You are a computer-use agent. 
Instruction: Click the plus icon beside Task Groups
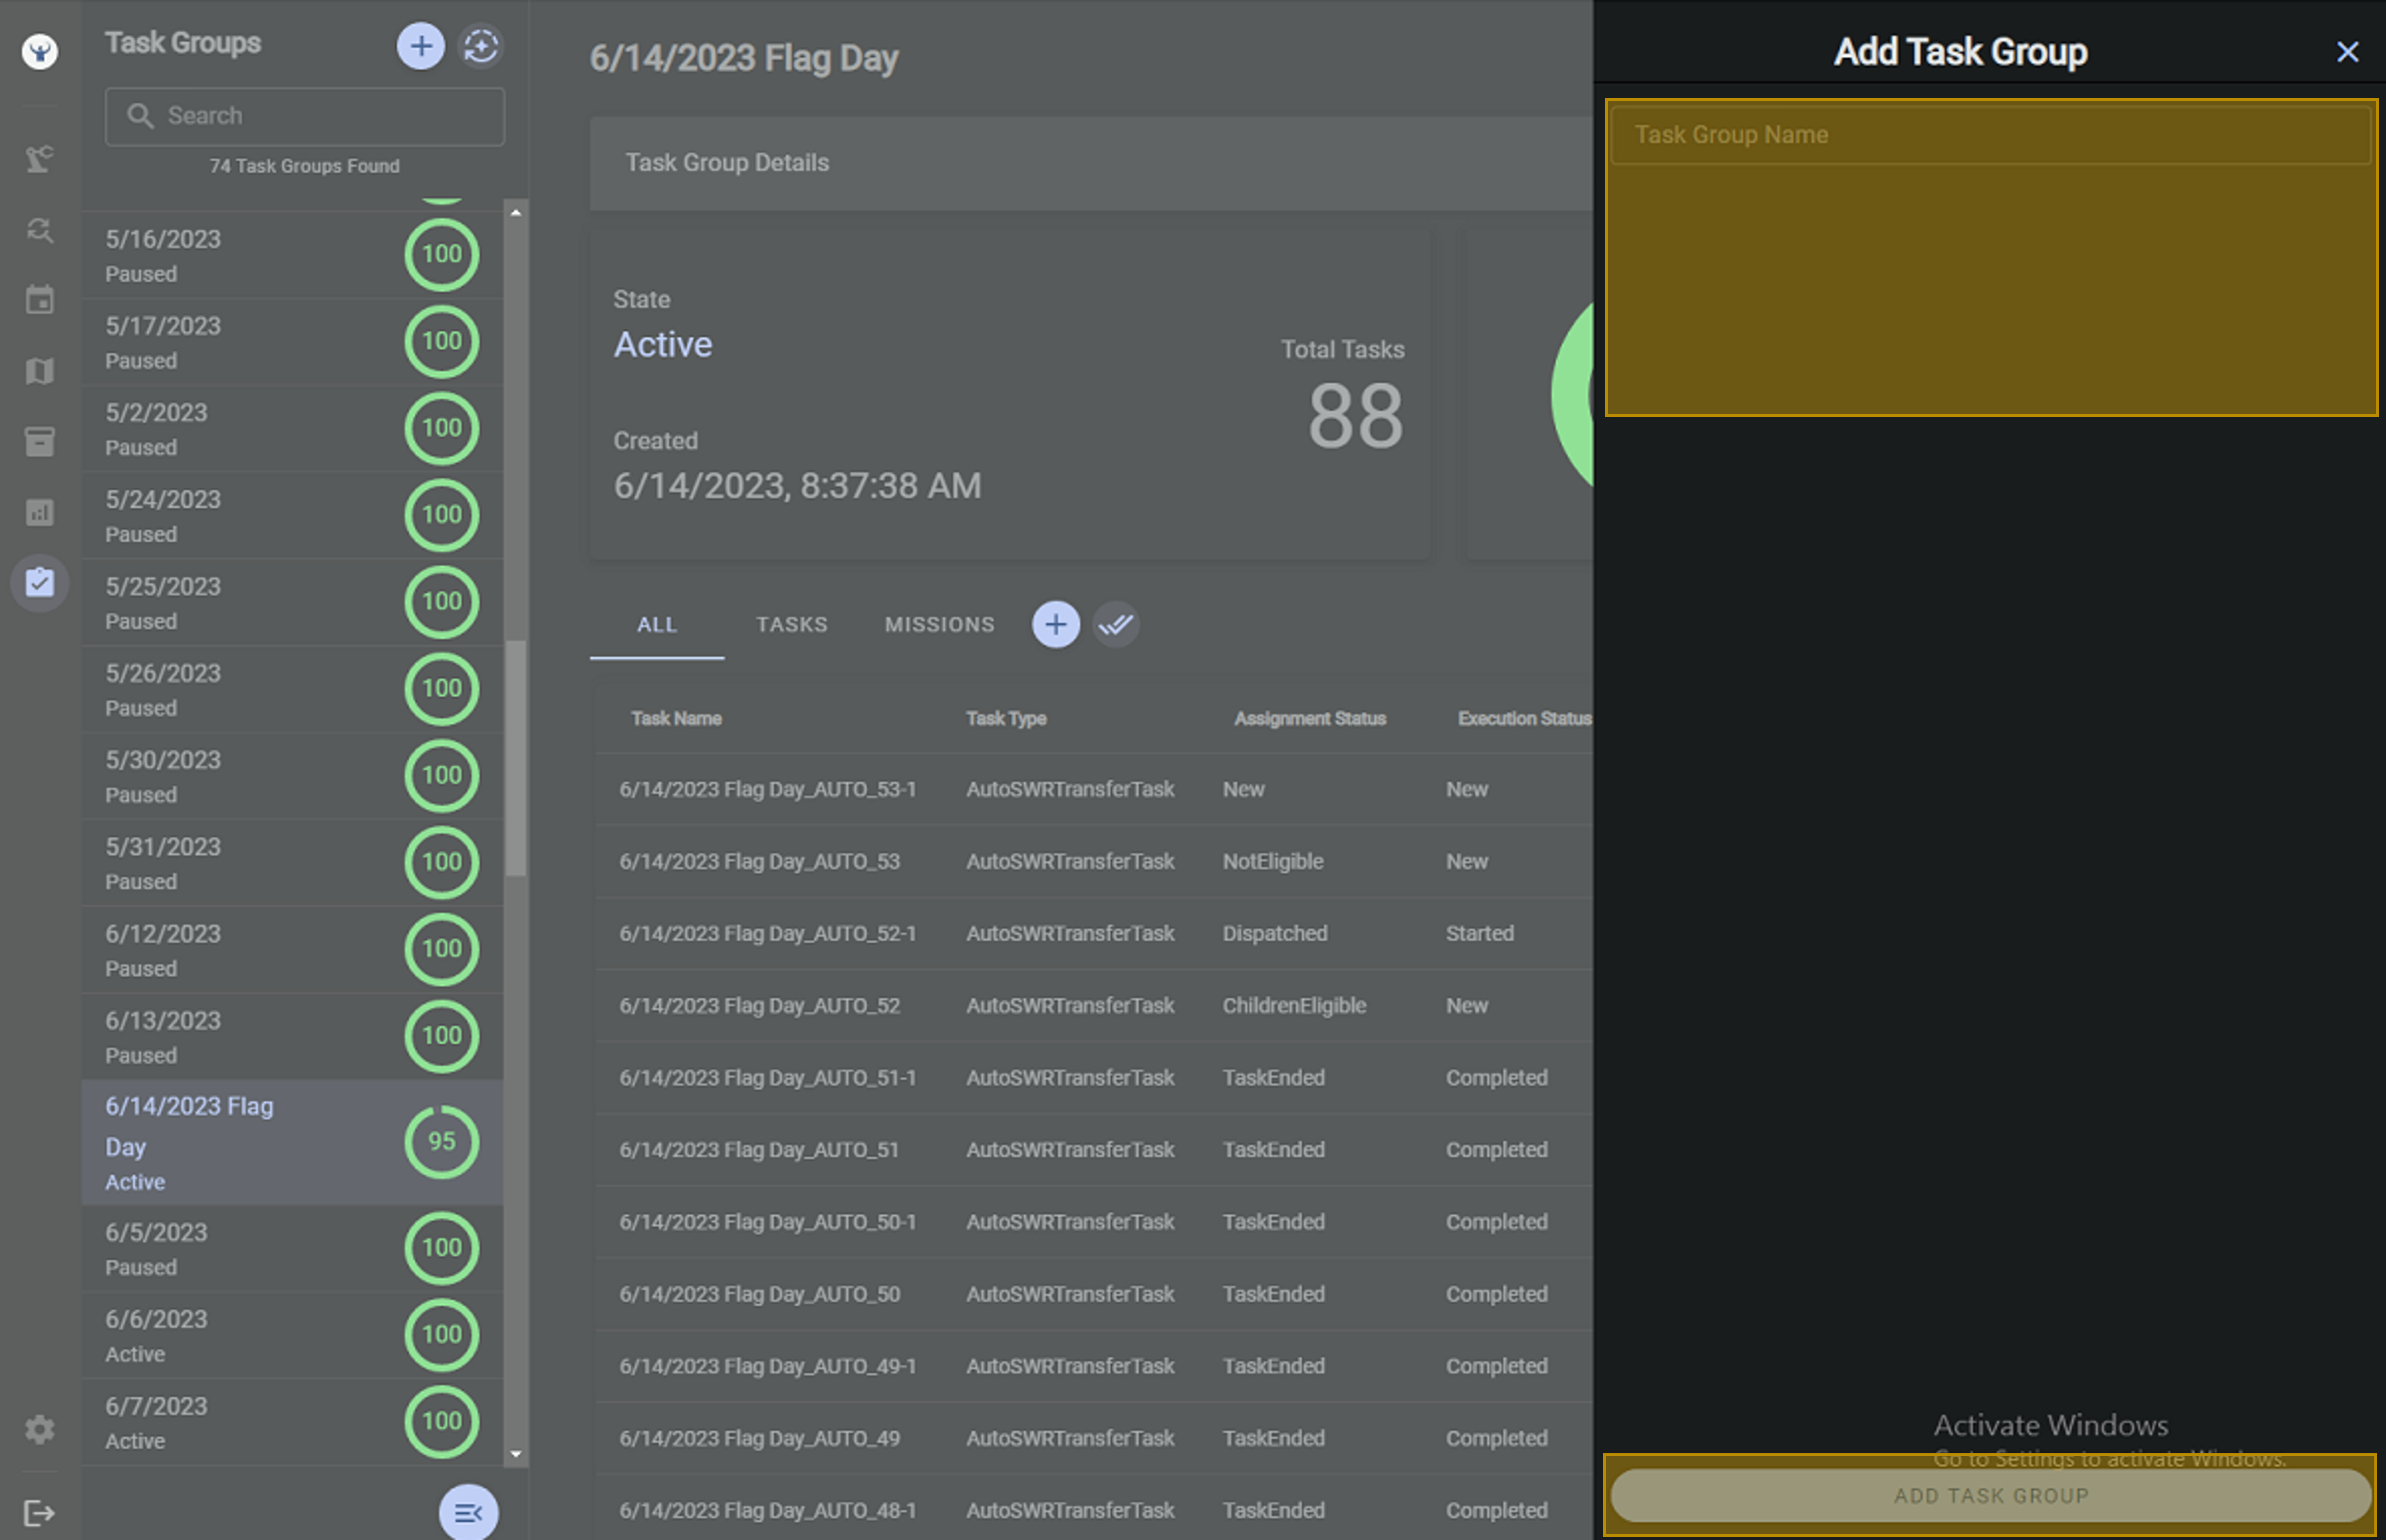421,46
